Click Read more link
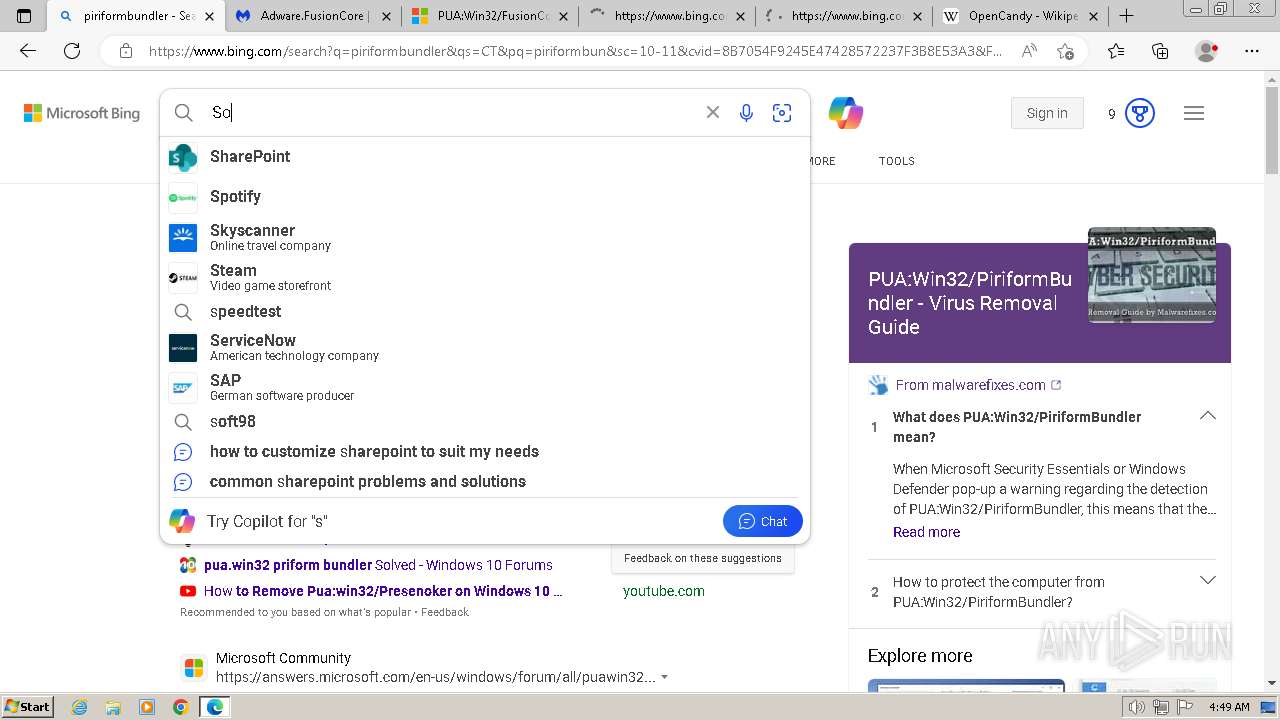 point(926,532)
